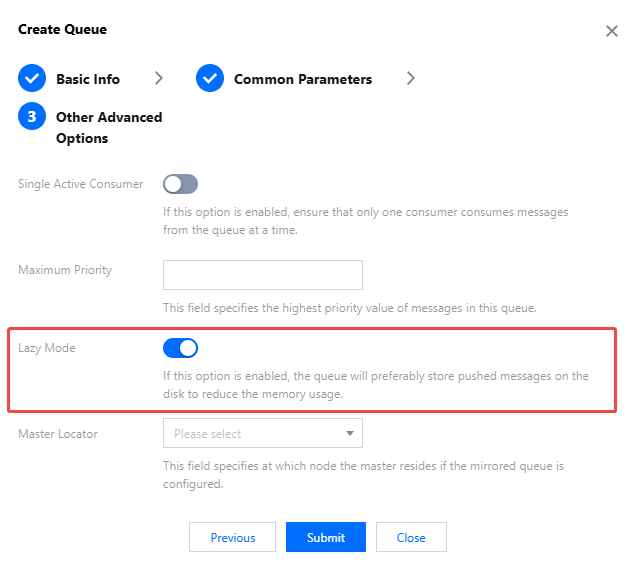Click the Common Parameters checkmark icon
The width and height of the screenshot is (639, 572).
click(x=210, y=79)
